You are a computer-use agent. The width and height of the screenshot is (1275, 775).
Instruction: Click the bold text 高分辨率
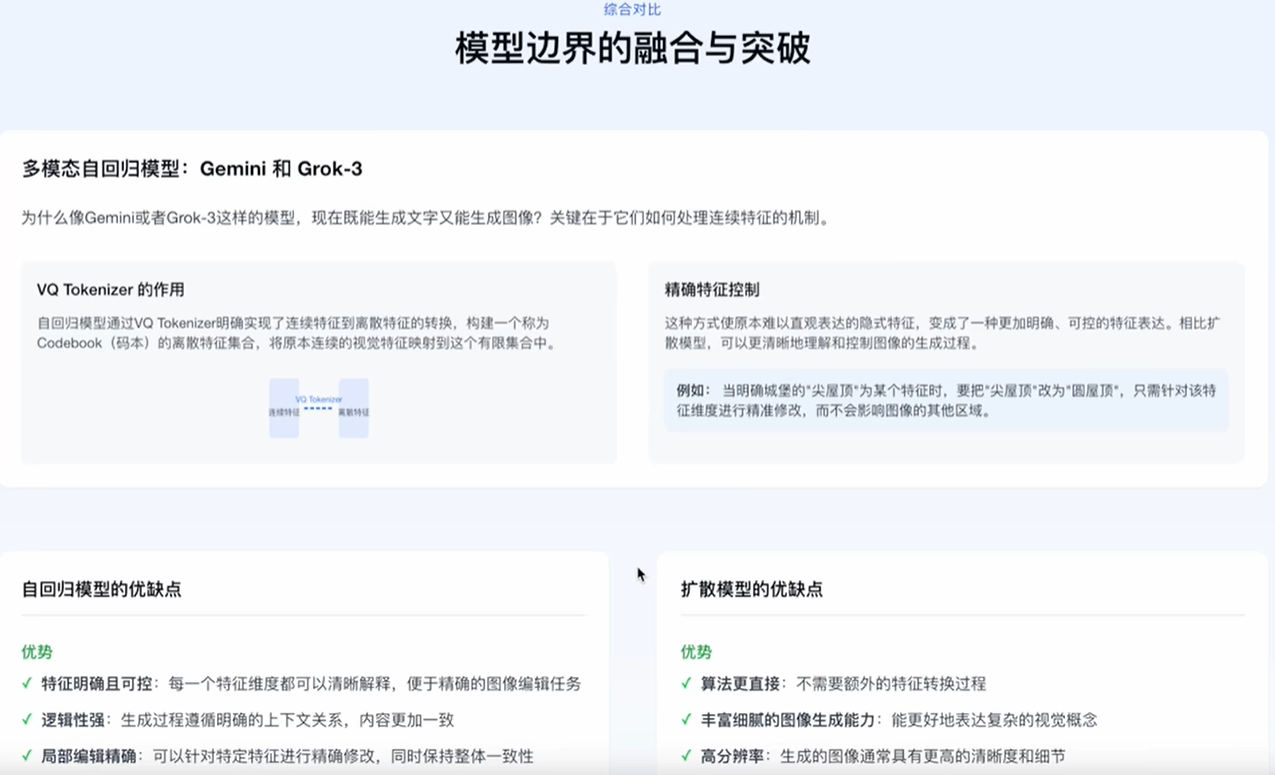pos(733,756)
